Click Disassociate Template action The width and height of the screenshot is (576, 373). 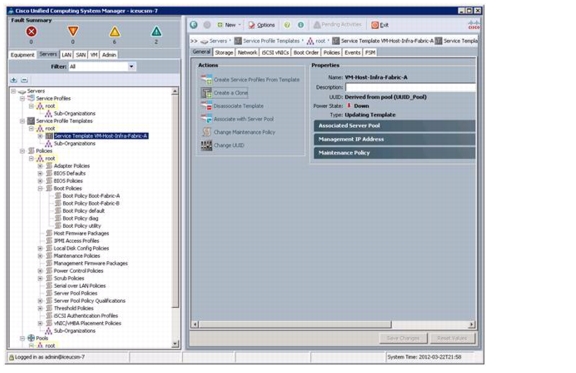(238, 106)
